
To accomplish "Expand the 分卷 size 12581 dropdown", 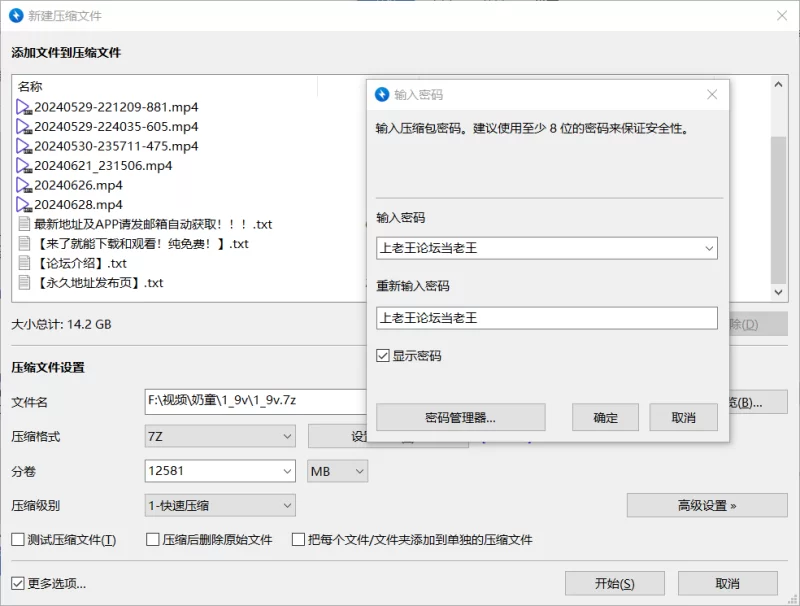I will click(x=287, y=471).
